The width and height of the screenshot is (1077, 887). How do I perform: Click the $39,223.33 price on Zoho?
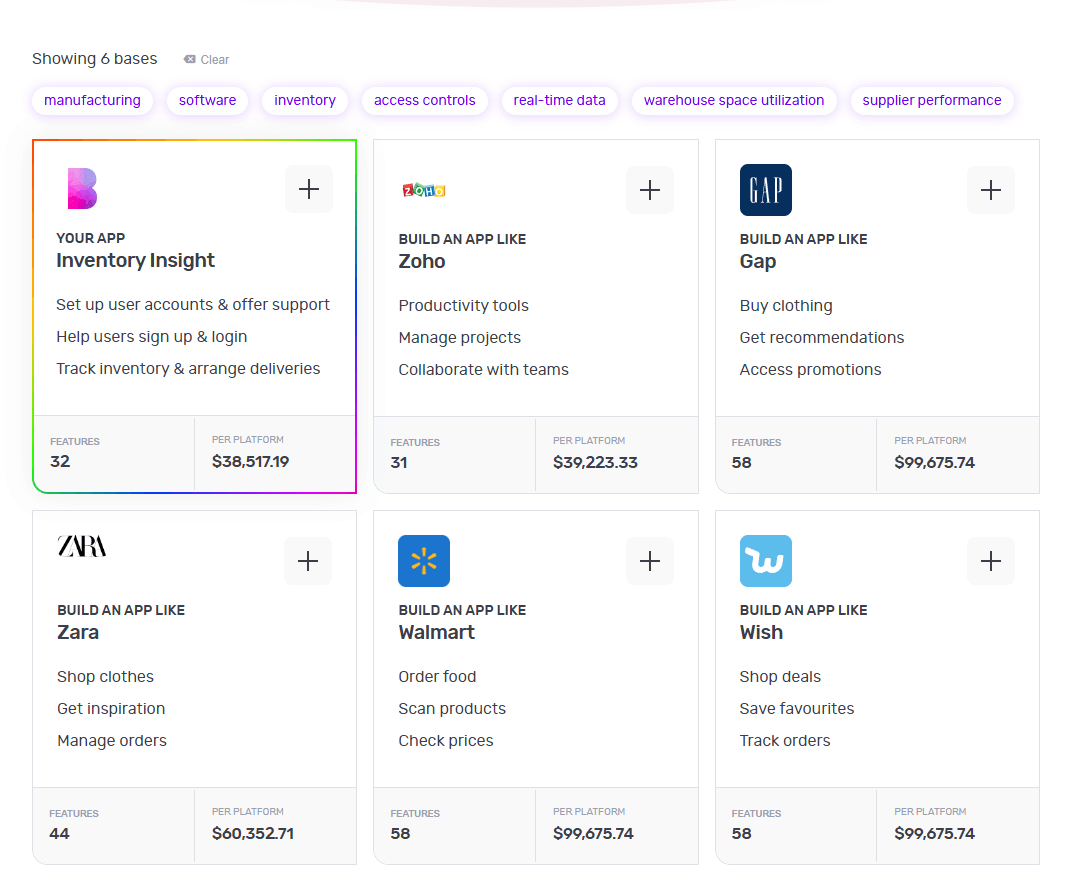click(x=595, y=462)
